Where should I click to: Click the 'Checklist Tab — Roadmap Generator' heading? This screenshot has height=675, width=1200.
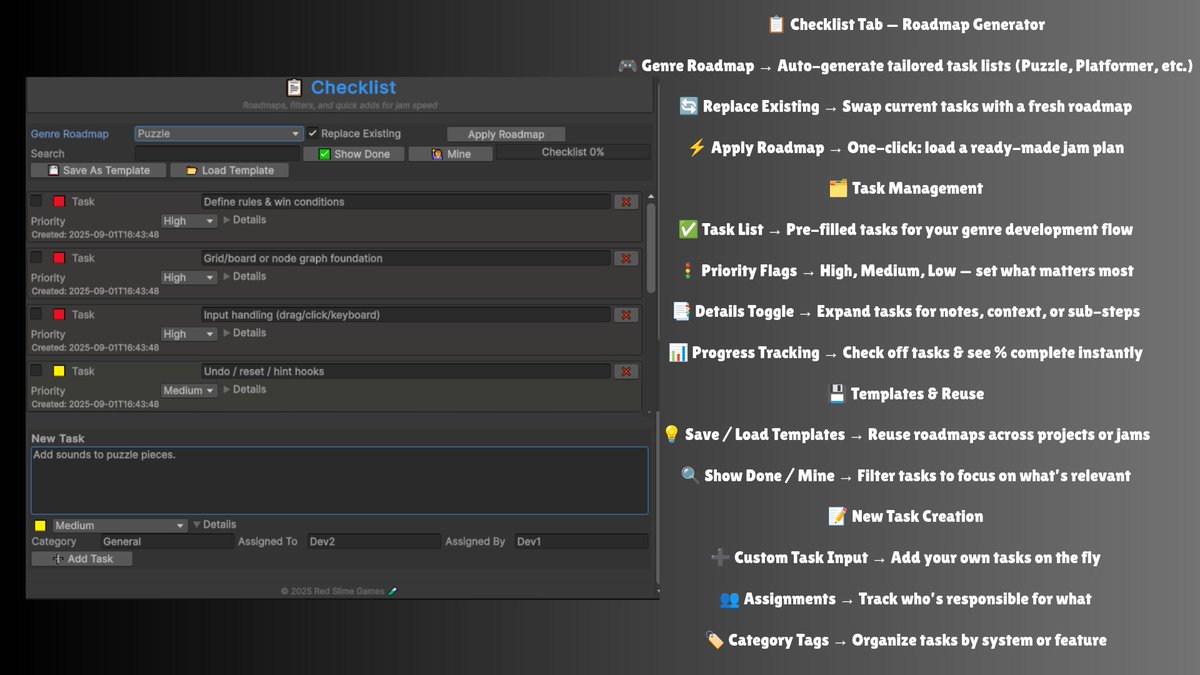pyautogui.click(x=906, y=25)
